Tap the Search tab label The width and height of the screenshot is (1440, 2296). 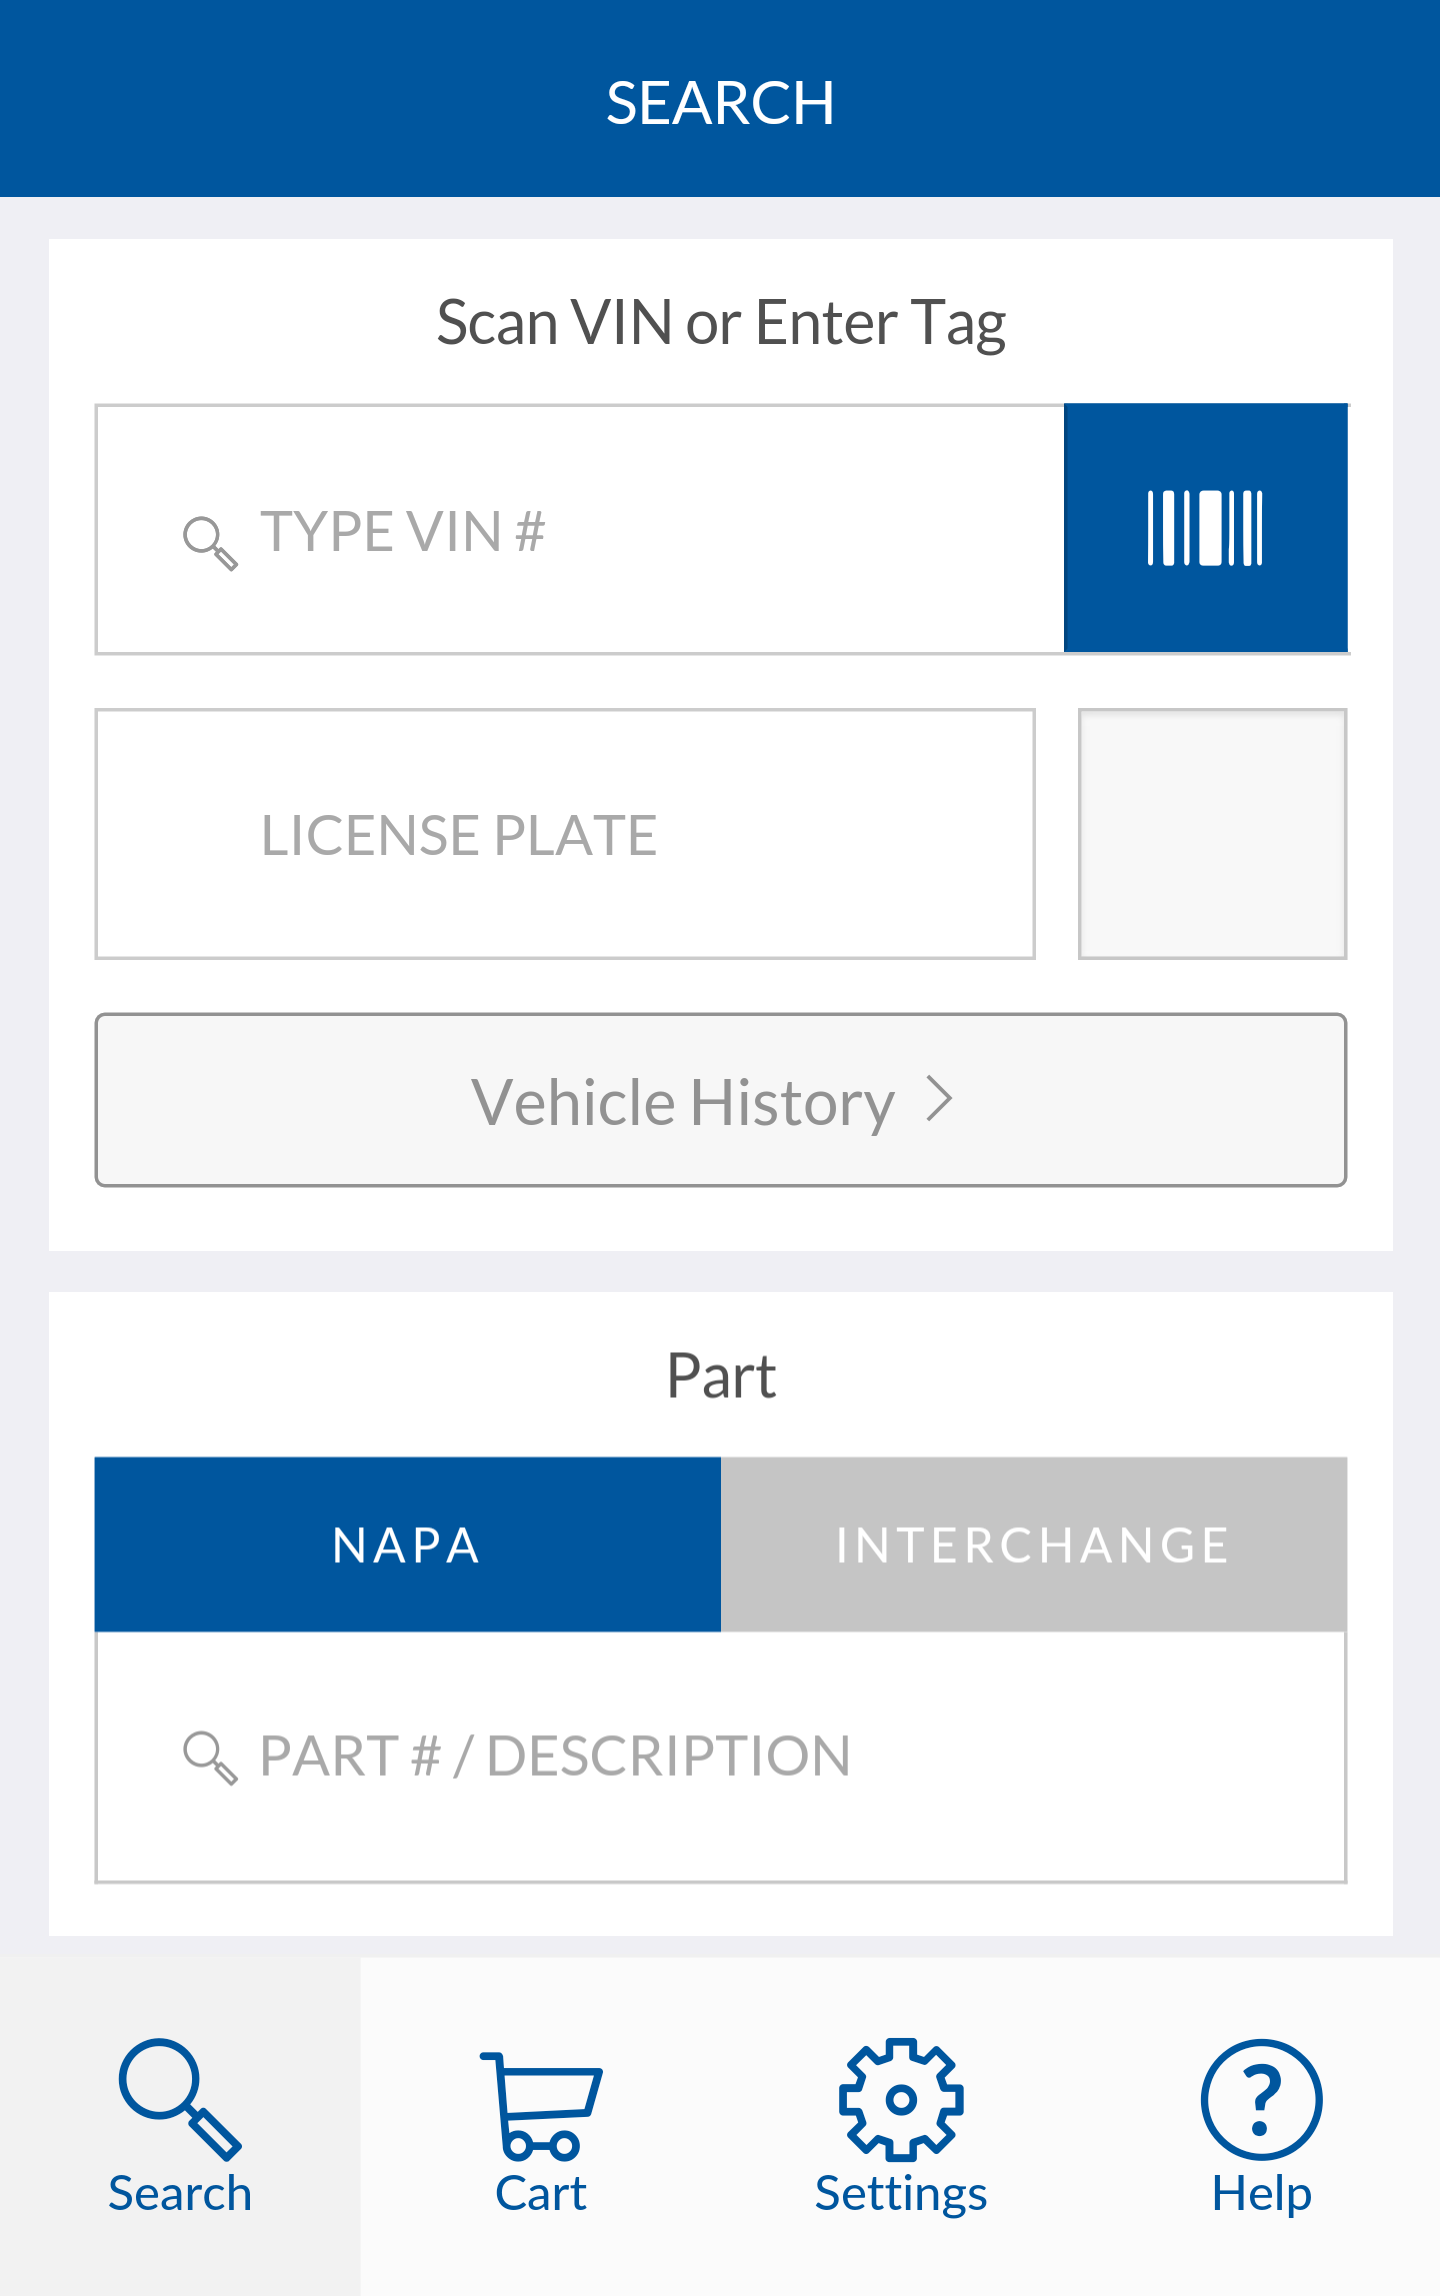(x=179, y=2195)
